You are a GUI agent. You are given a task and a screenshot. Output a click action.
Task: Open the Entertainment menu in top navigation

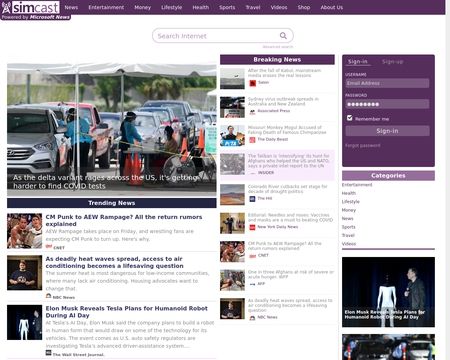pos(106,7)
